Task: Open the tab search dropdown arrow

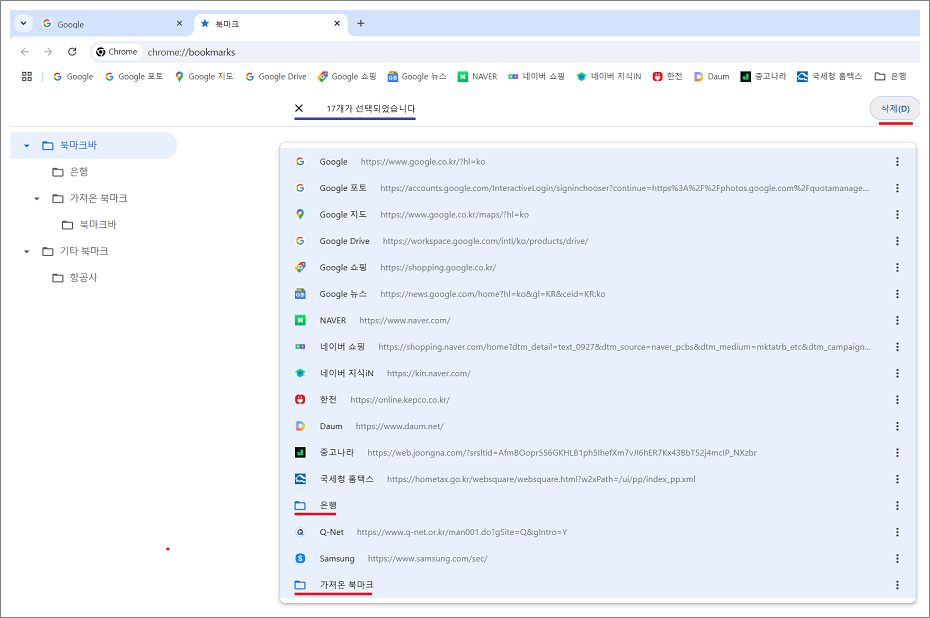Action: coord(23,24)
